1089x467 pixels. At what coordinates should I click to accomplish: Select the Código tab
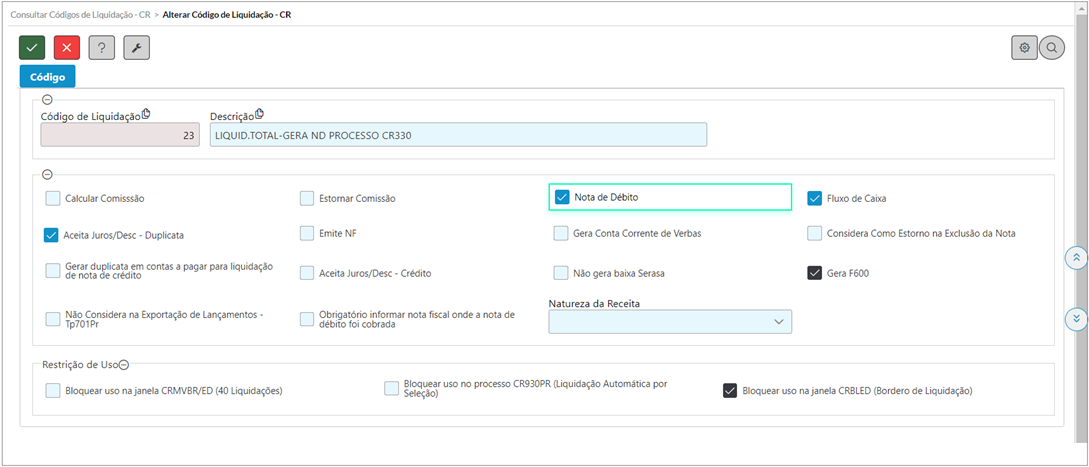pyautogui.click(x=47, y=76)
